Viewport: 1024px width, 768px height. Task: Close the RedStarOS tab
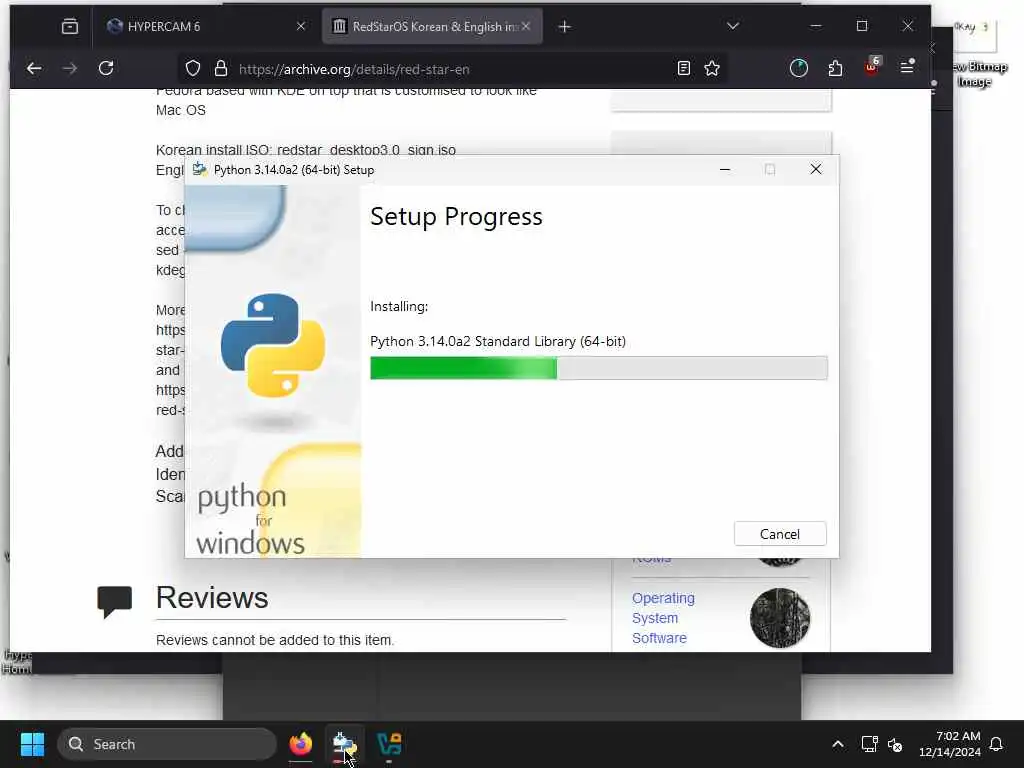point(526,26)
